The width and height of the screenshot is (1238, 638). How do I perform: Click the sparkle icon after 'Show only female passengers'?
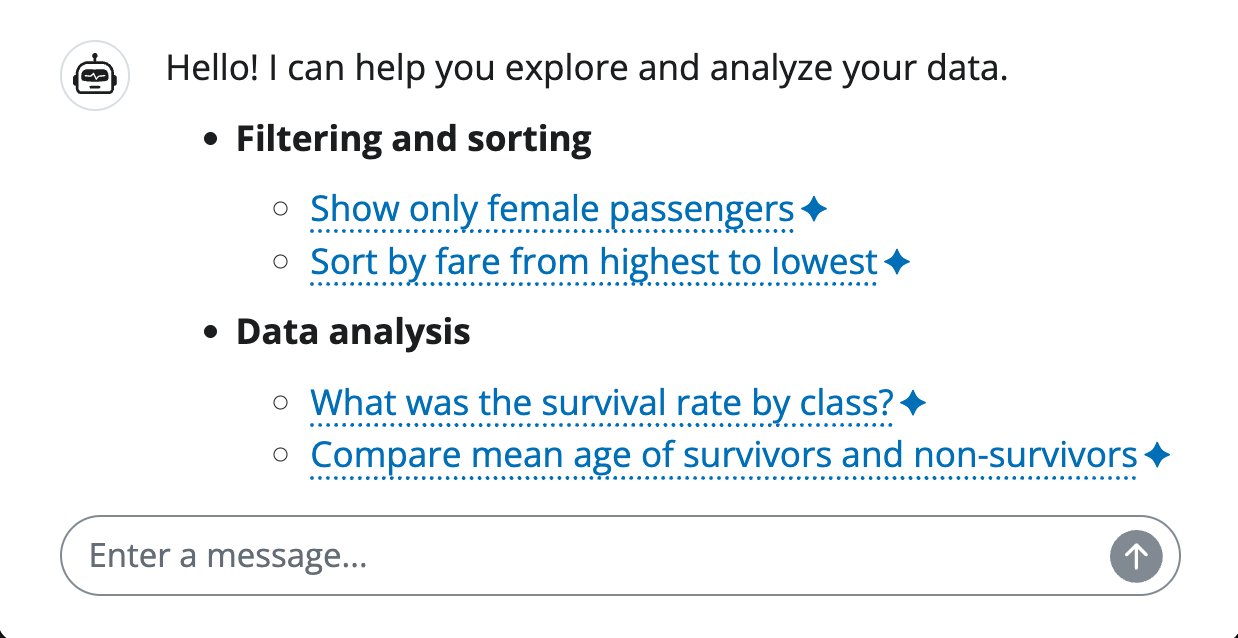(815, 210)
